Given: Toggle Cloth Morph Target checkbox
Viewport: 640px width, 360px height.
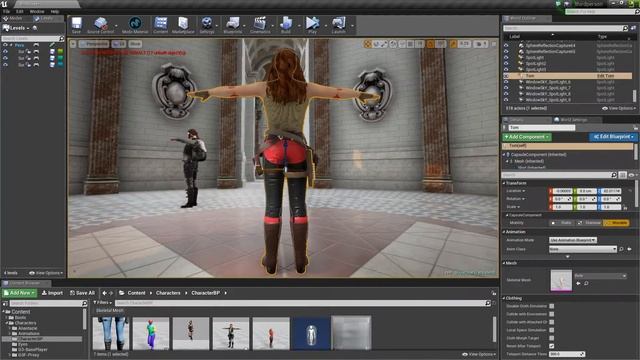Looking at the screenshot, I should pos(551,338).
